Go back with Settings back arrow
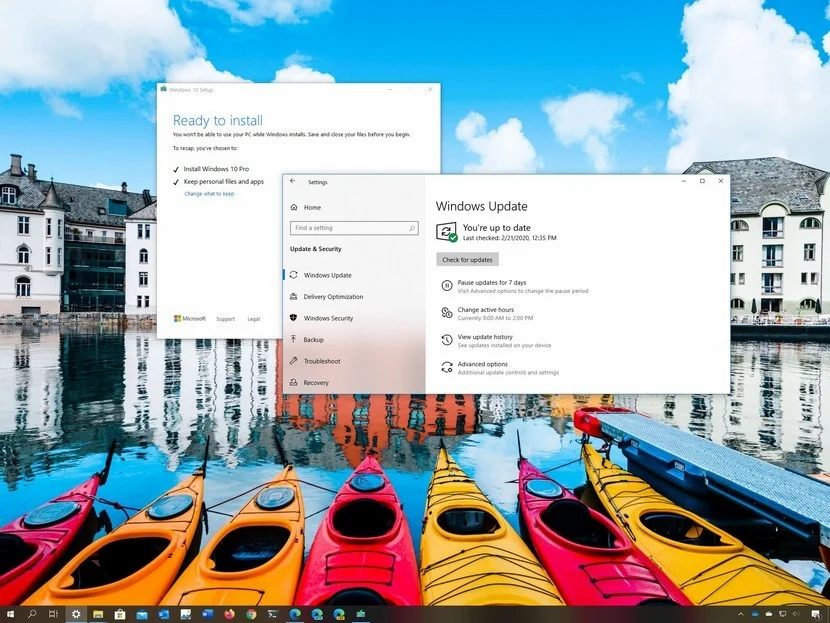This screenshot has height=623, width=830. click(293, 181)
